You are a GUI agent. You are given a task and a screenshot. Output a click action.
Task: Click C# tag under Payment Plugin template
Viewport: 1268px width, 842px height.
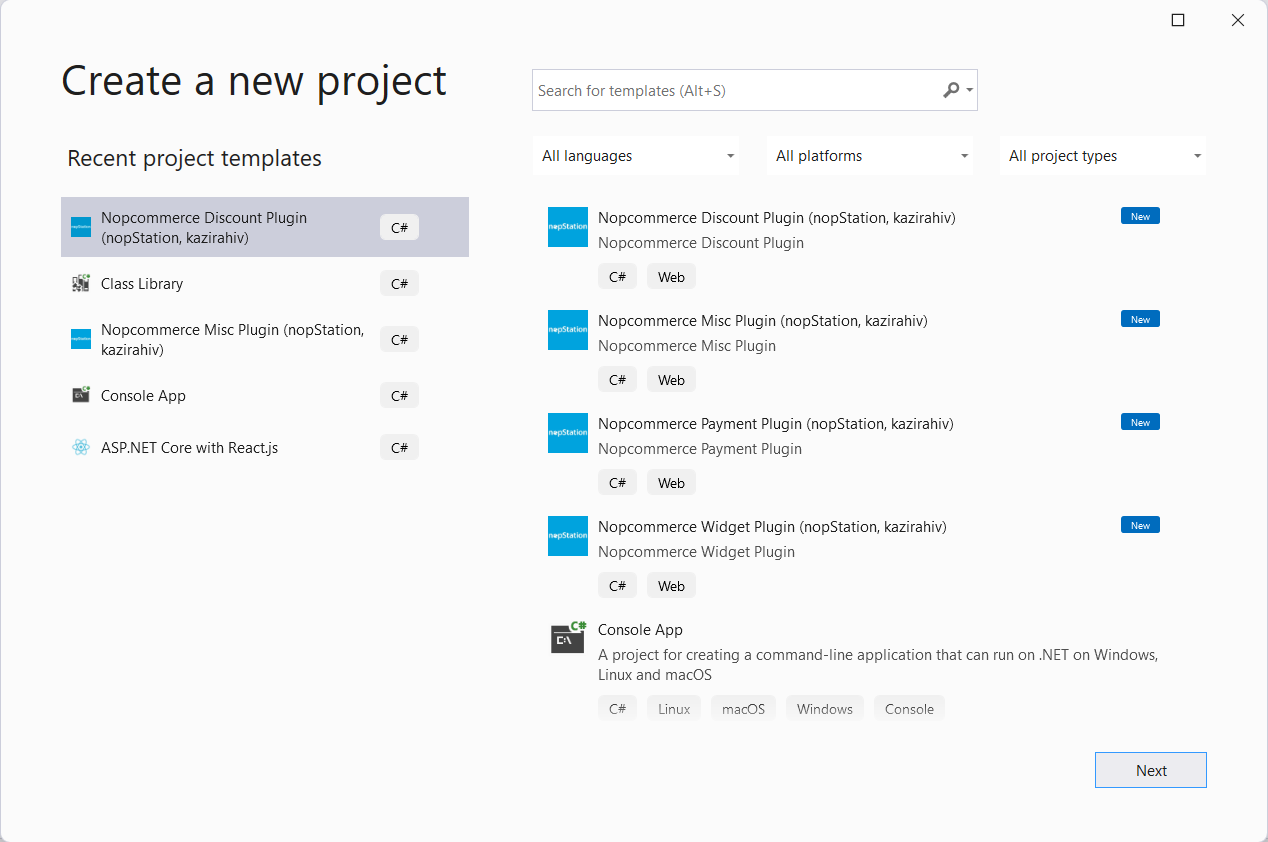pyautogui.click(x=617, y=483)
